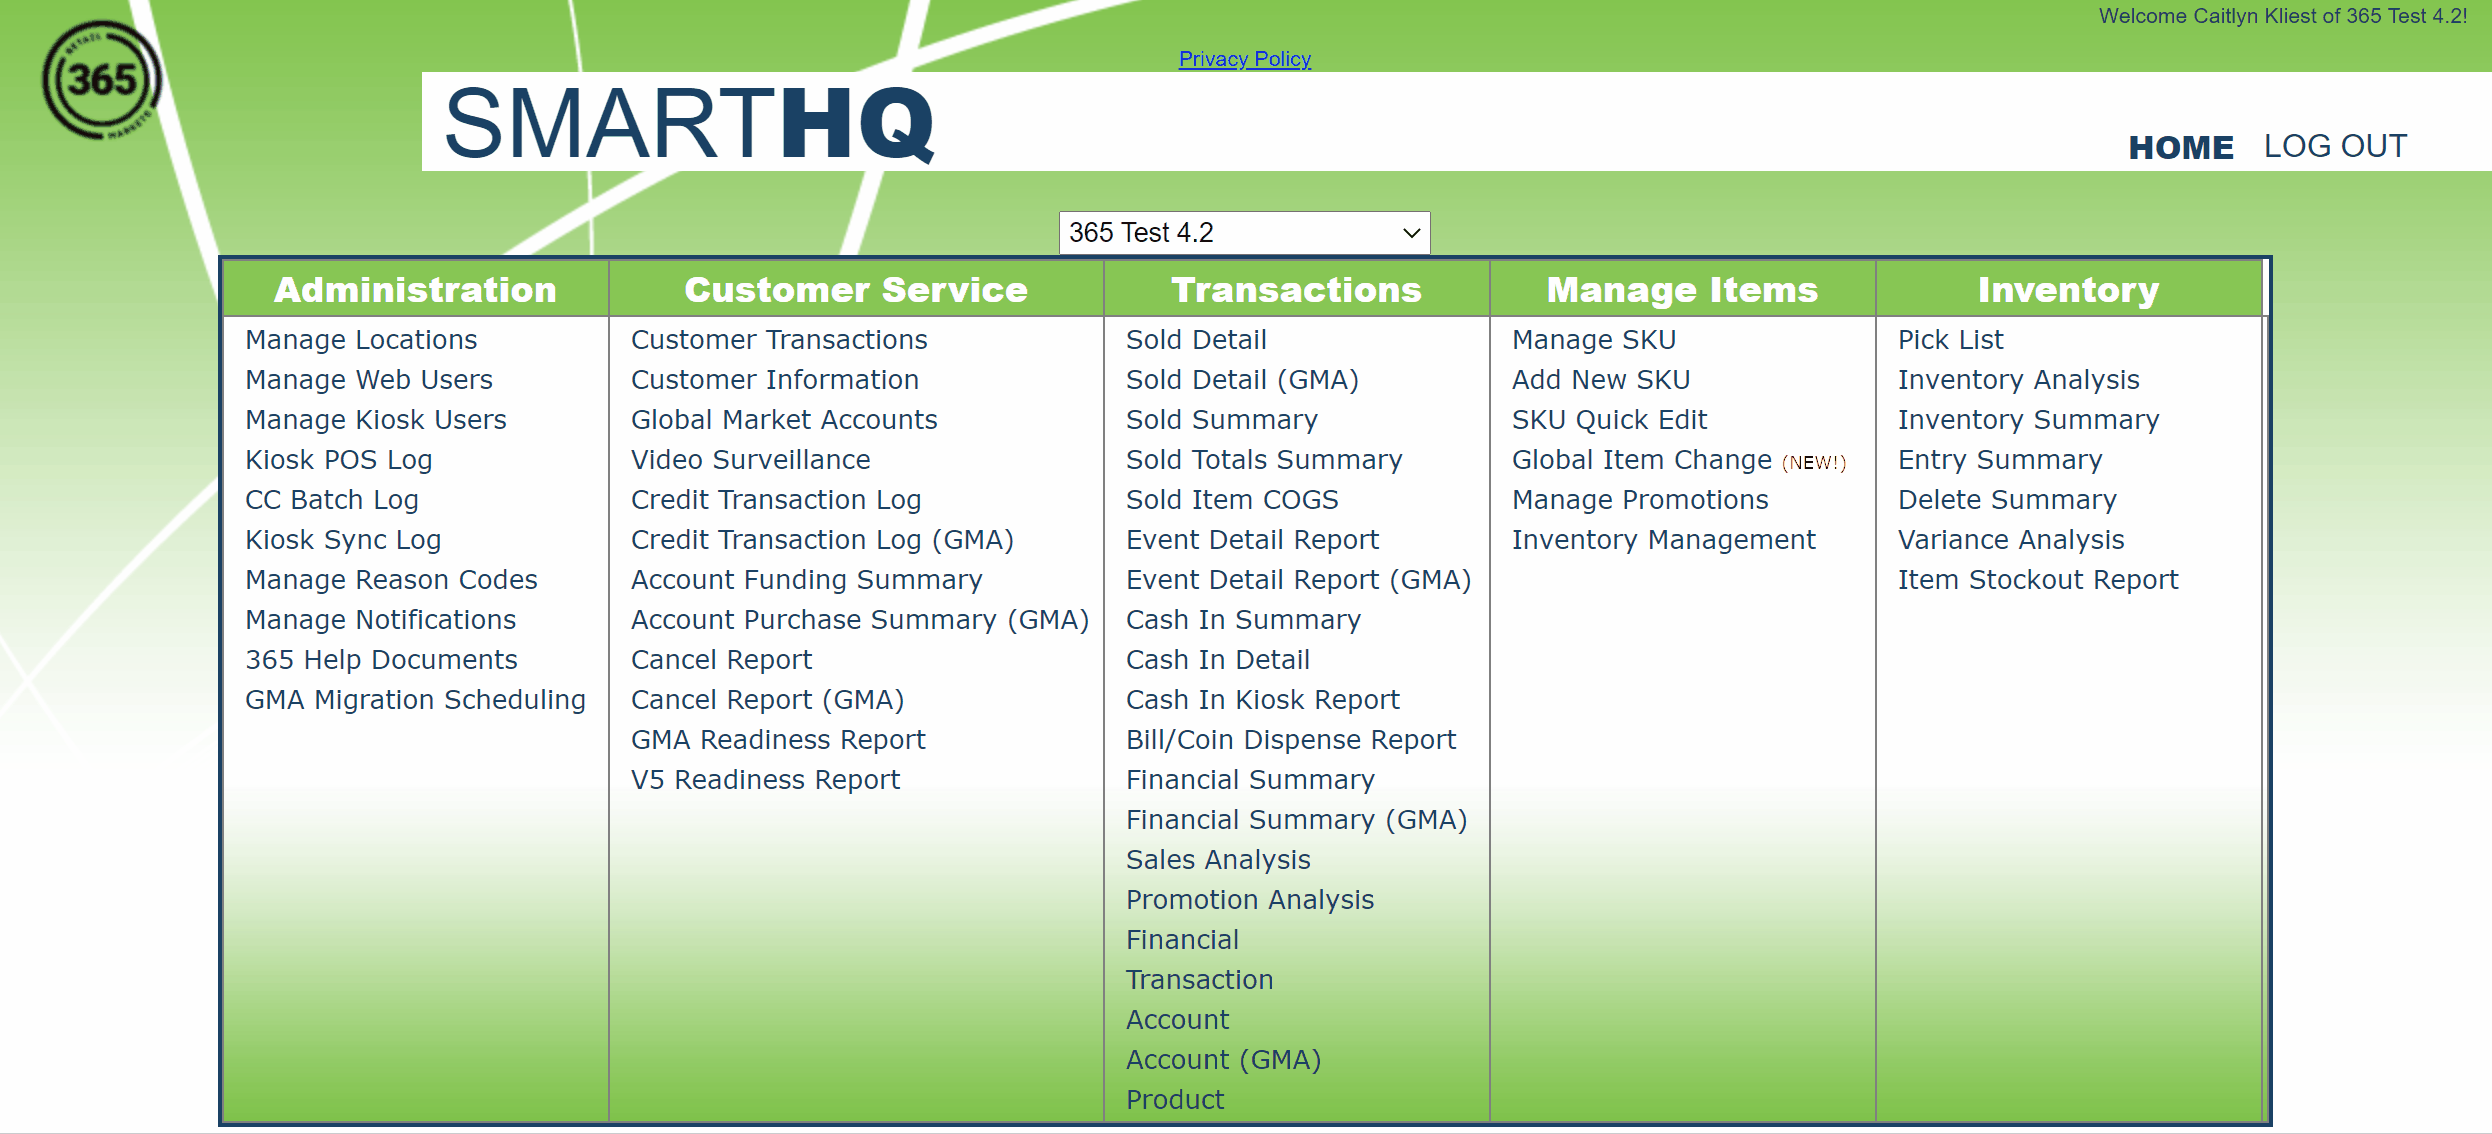Image resolution: width=2492 pixels, height=1134 pixels.
Task: Open Variance Analysis
Action: point(2011,540)
